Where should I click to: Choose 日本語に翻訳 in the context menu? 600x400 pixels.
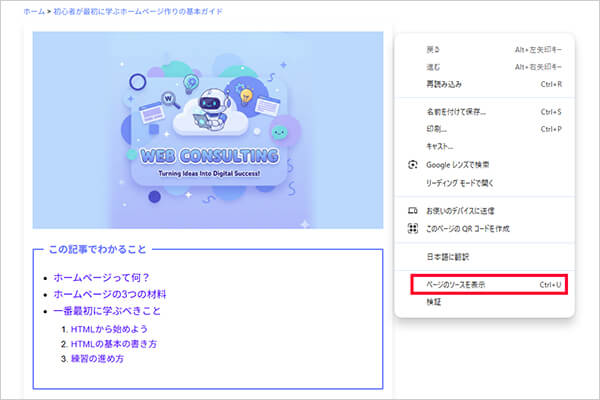484,257
